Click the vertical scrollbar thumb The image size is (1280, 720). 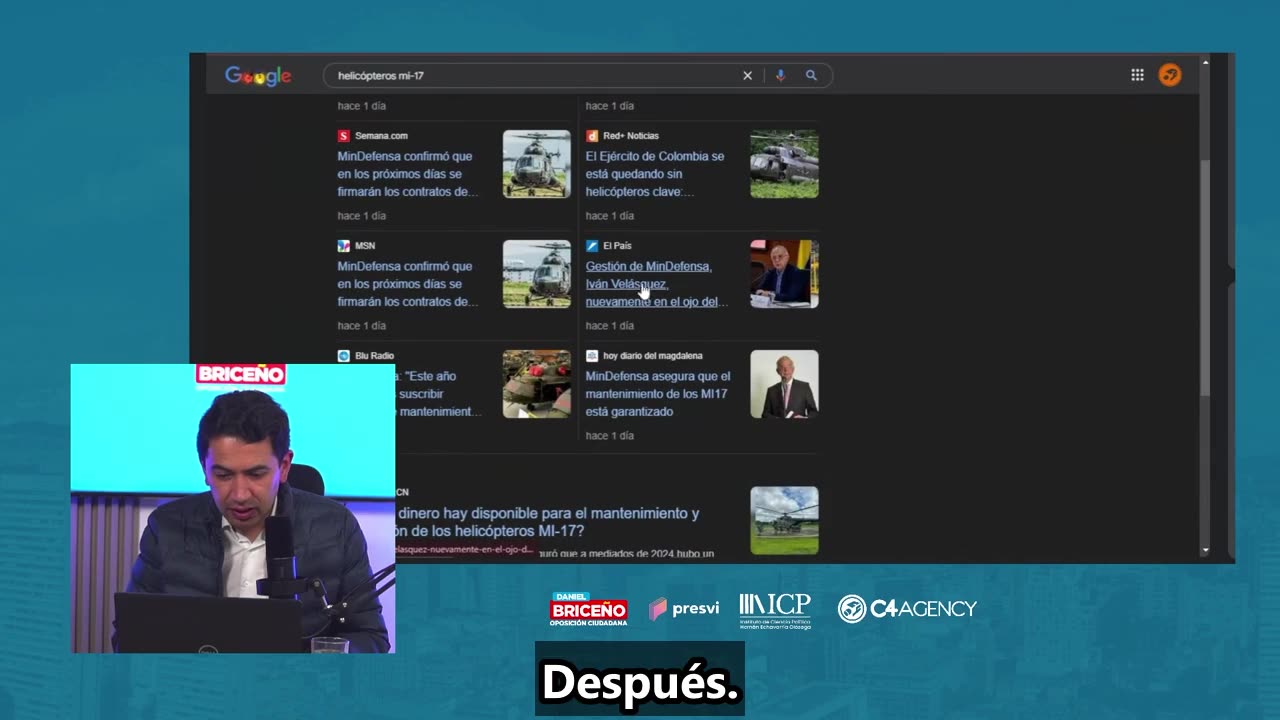coord(1205,277)
